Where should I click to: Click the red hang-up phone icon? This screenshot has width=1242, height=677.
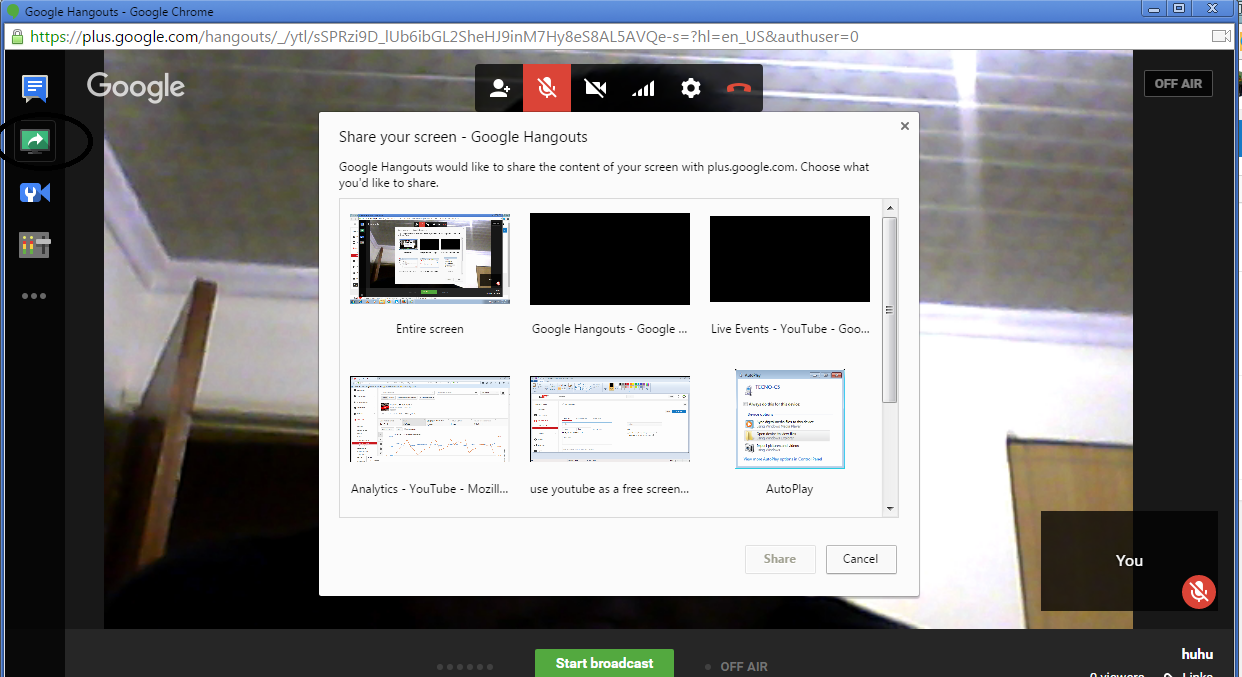[x=738, y=88]
